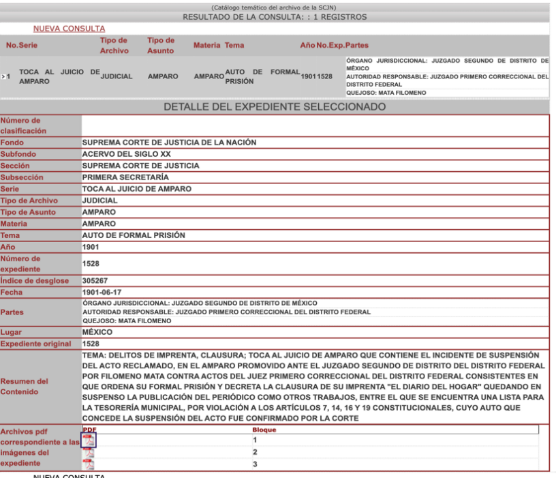Click the 'Partes' column header
This screenshot has width=556, height=478.
357,45
